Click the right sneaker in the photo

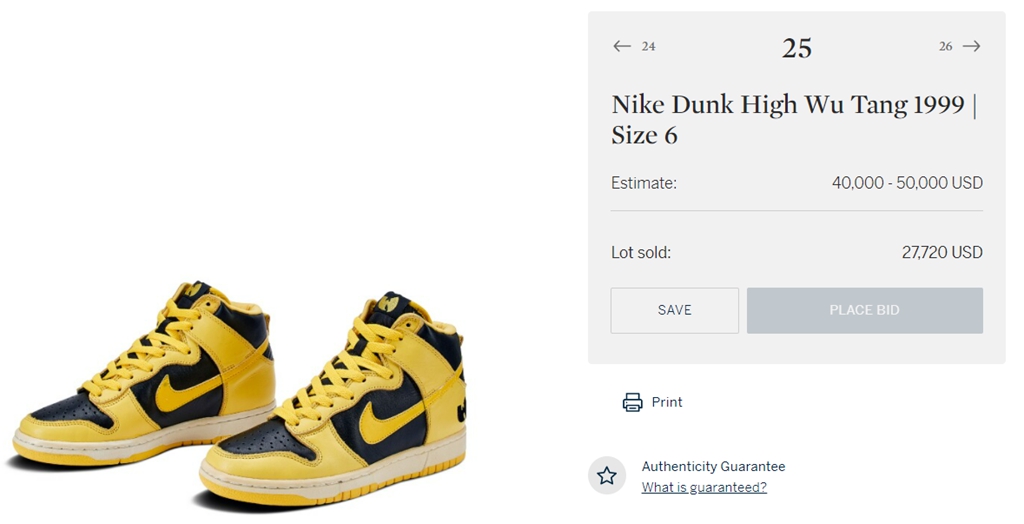(340, 410)
